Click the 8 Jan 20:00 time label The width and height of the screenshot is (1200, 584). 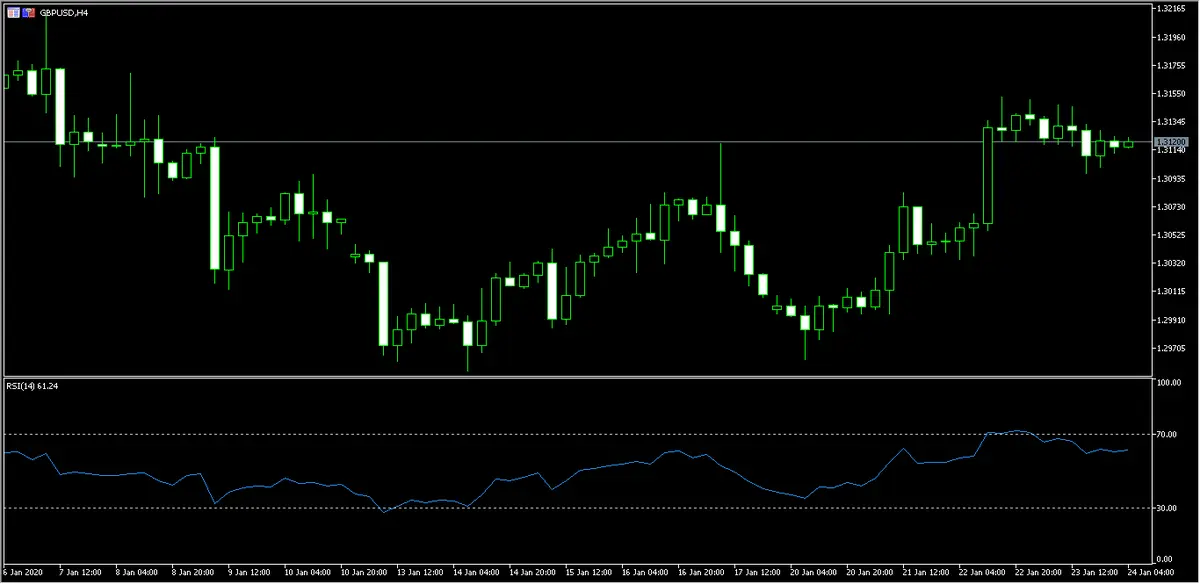click(x=192, y=573)
